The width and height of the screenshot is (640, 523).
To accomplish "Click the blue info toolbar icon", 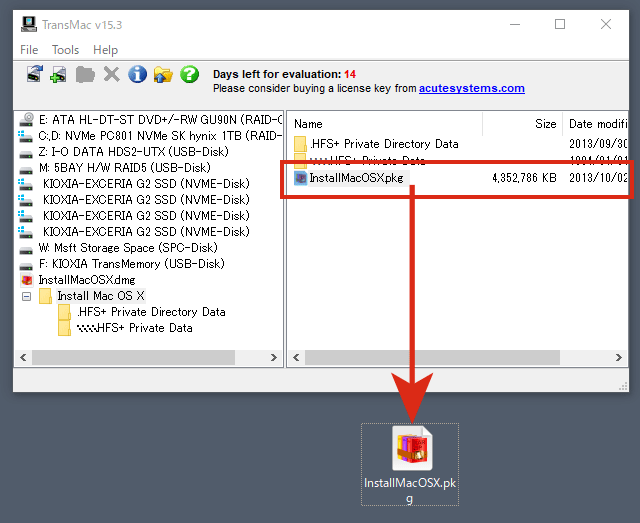I will [138, 74].
